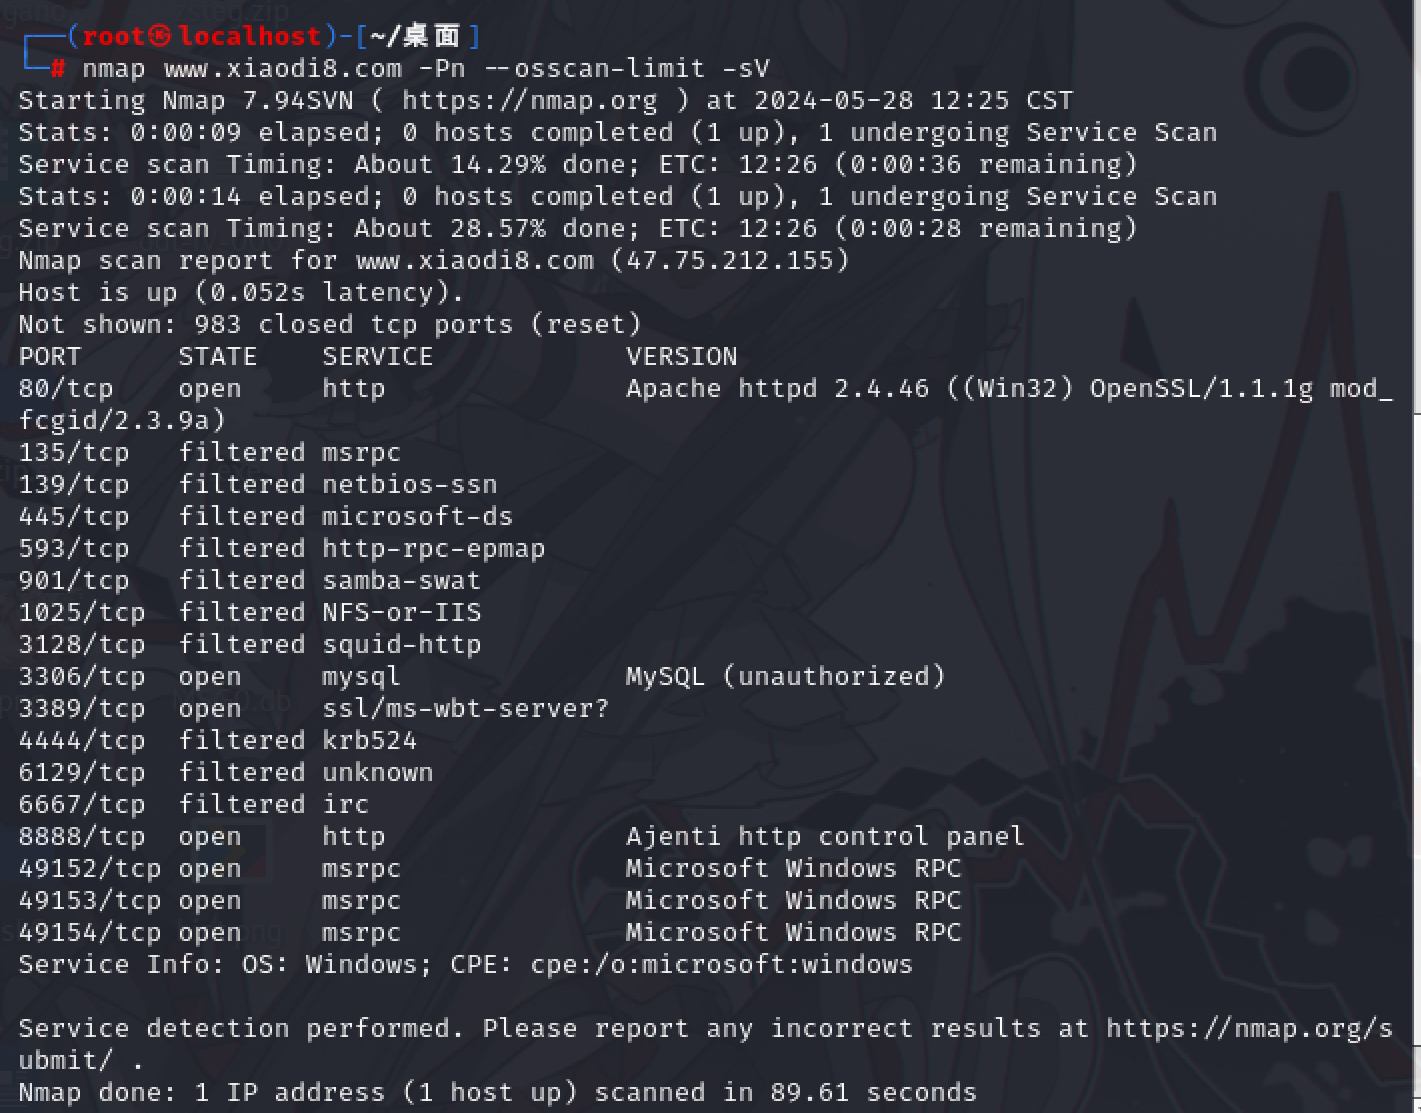Click the 49152/tcp msrpc port line
Image resolution: width=1421 pixels, height=1113 pixels.
pyautogui.click(x=490, y=868)
